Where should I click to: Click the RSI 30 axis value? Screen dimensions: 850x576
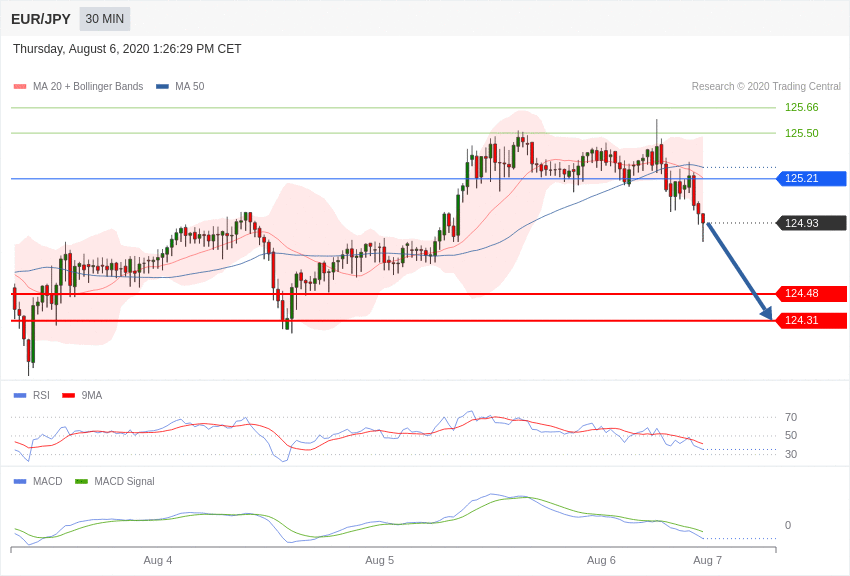click(791, 454)
